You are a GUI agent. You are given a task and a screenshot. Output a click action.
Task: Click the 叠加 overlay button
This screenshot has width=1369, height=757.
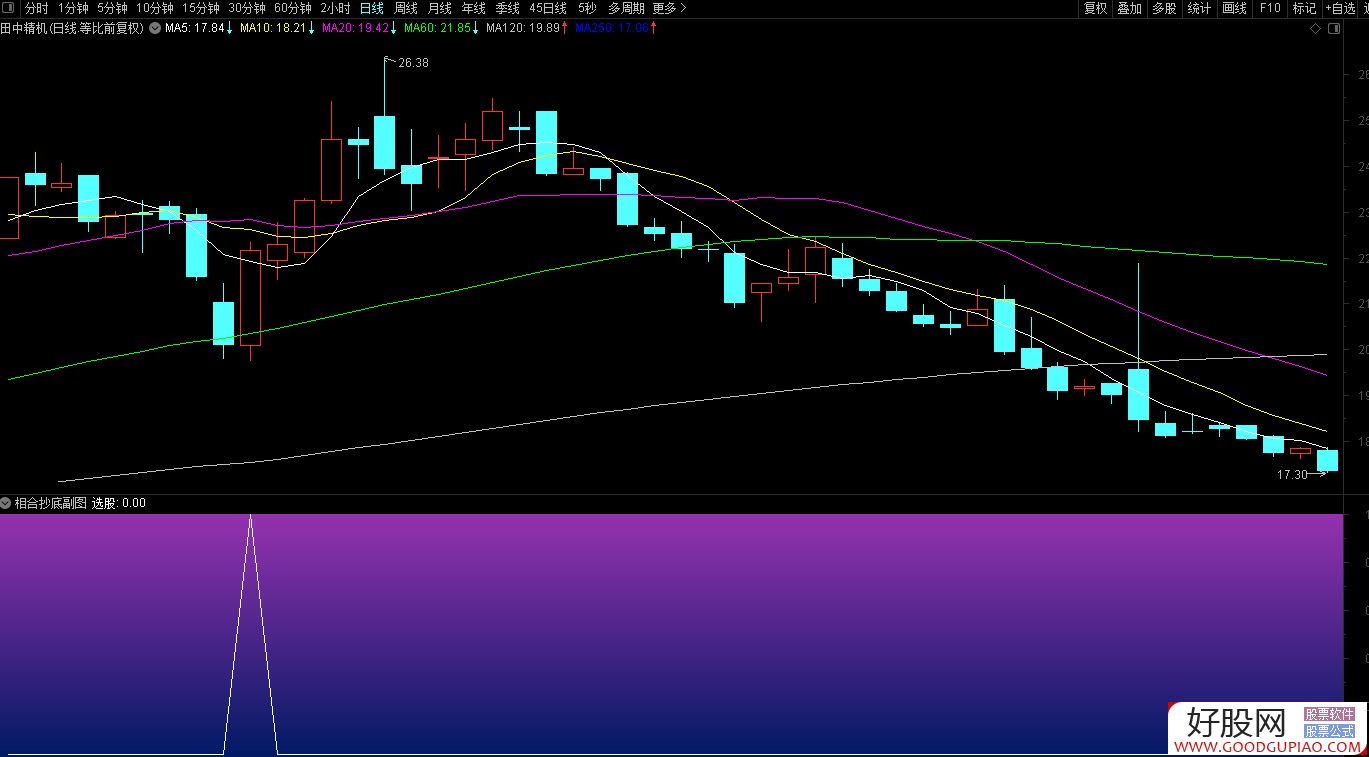click(1129, 8)
